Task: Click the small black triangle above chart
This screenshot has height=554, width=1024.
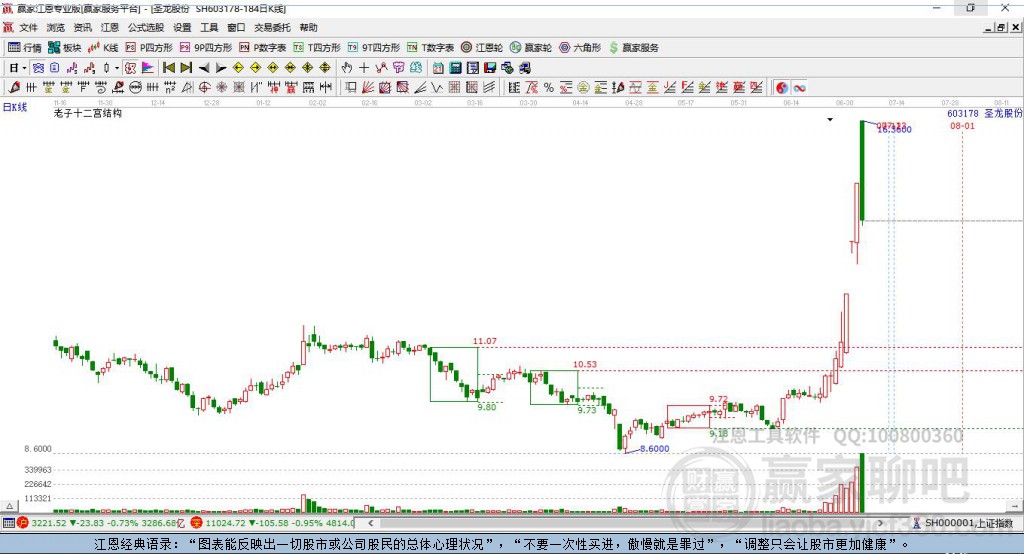Action: [830, 120]
